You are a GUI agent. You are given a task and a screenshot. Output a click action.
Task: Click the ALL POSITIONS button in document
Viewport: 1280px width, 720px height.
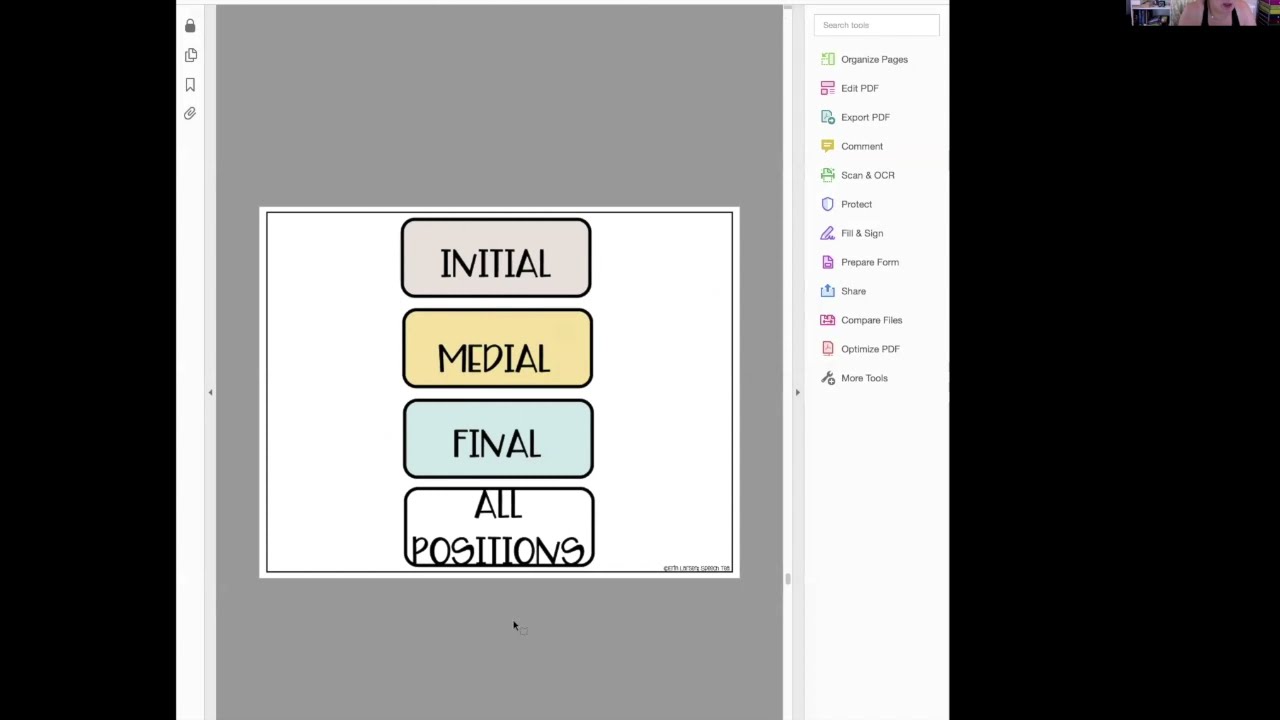click(499, 527)
